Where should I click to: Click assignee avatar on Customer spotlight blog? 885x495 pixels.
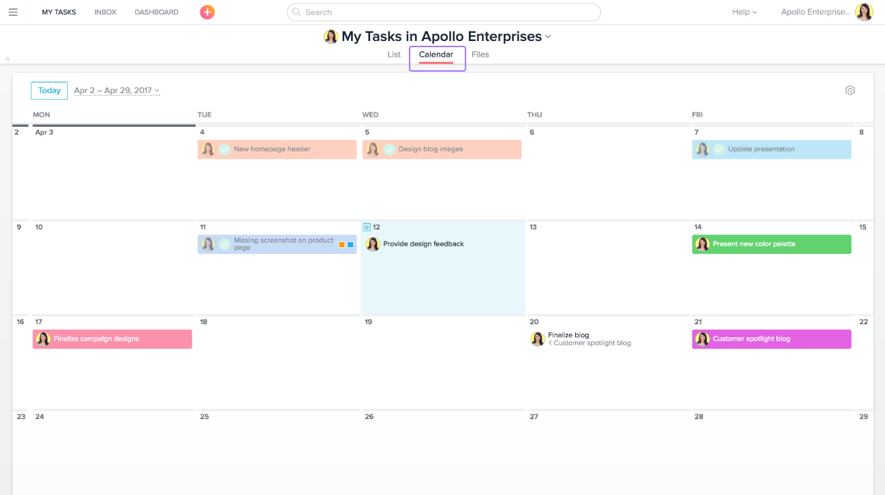click(x=703, y=339)
